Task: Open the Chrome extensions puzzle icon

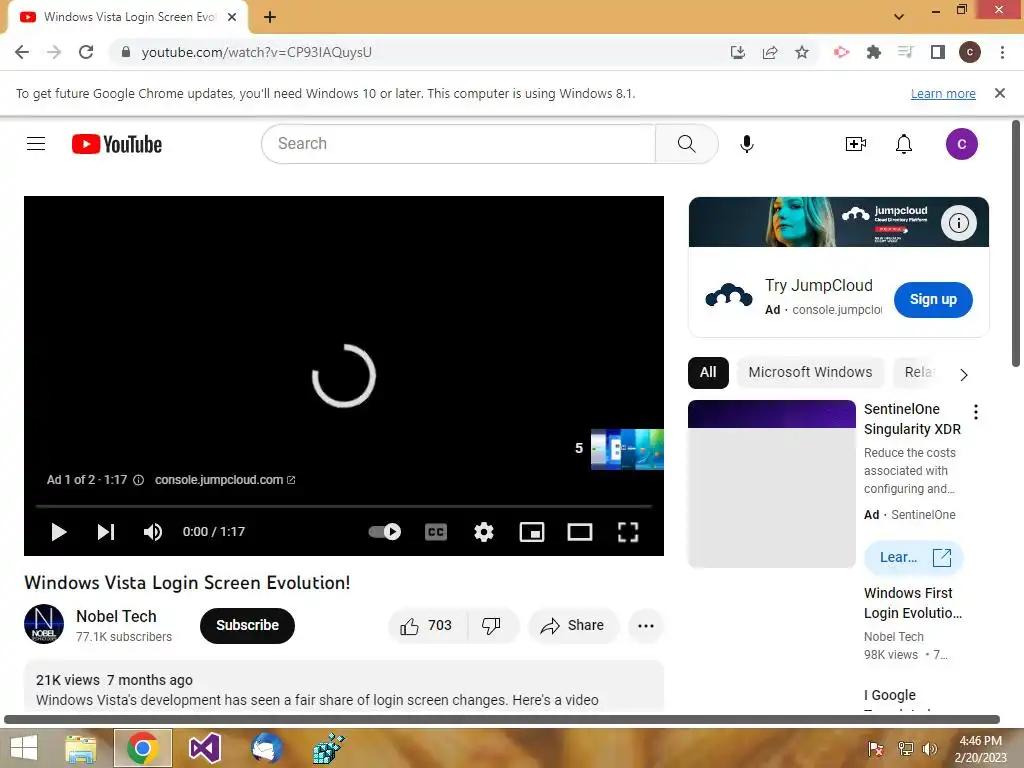Action: [x=874, y=52]
